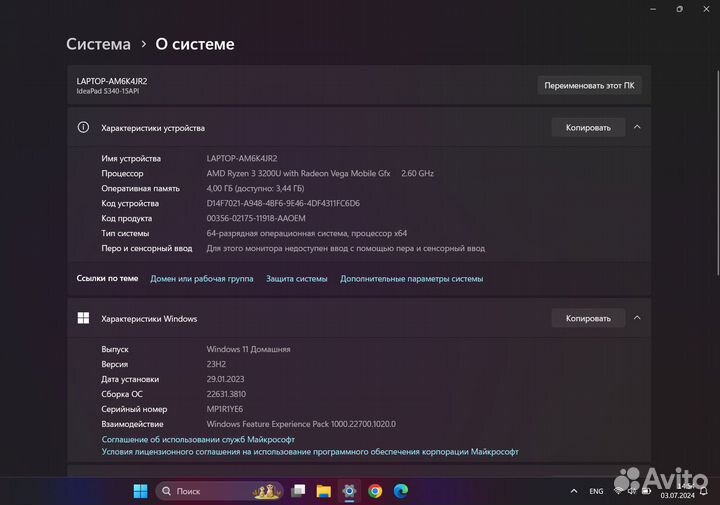The width and height of the screenshot is (720, 505).
Task: Select serial number MP1R1YE6
Action: point(225,409)
